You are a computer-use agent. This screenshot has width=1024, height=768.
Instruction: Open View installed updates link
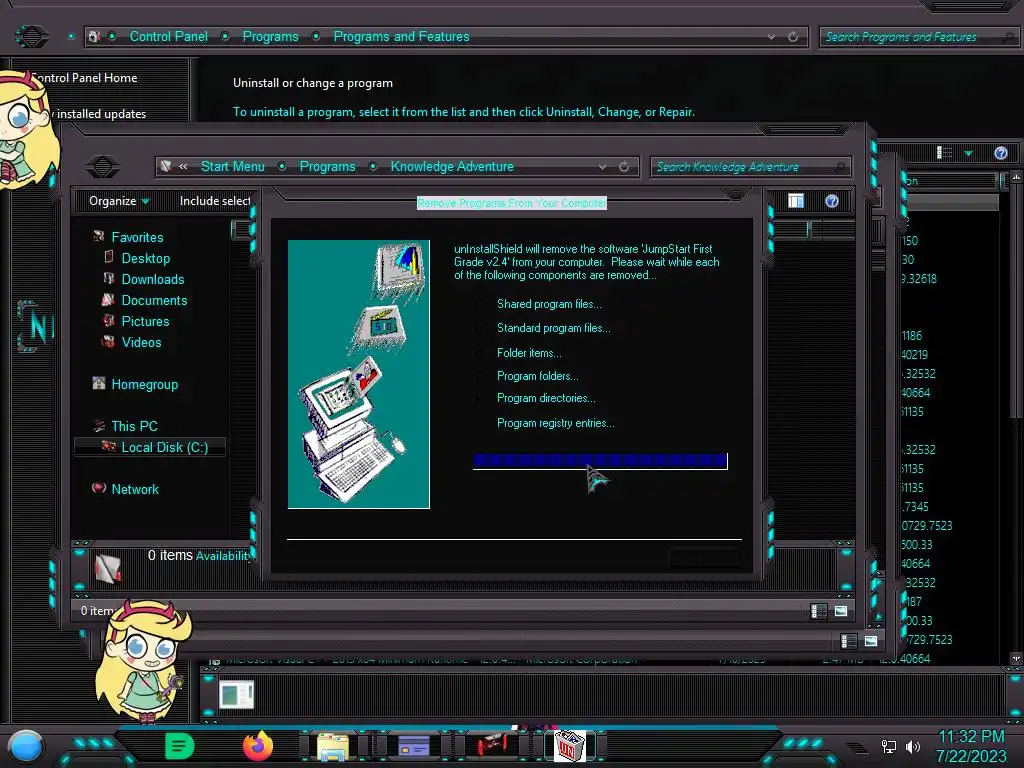tap(98, 114)
